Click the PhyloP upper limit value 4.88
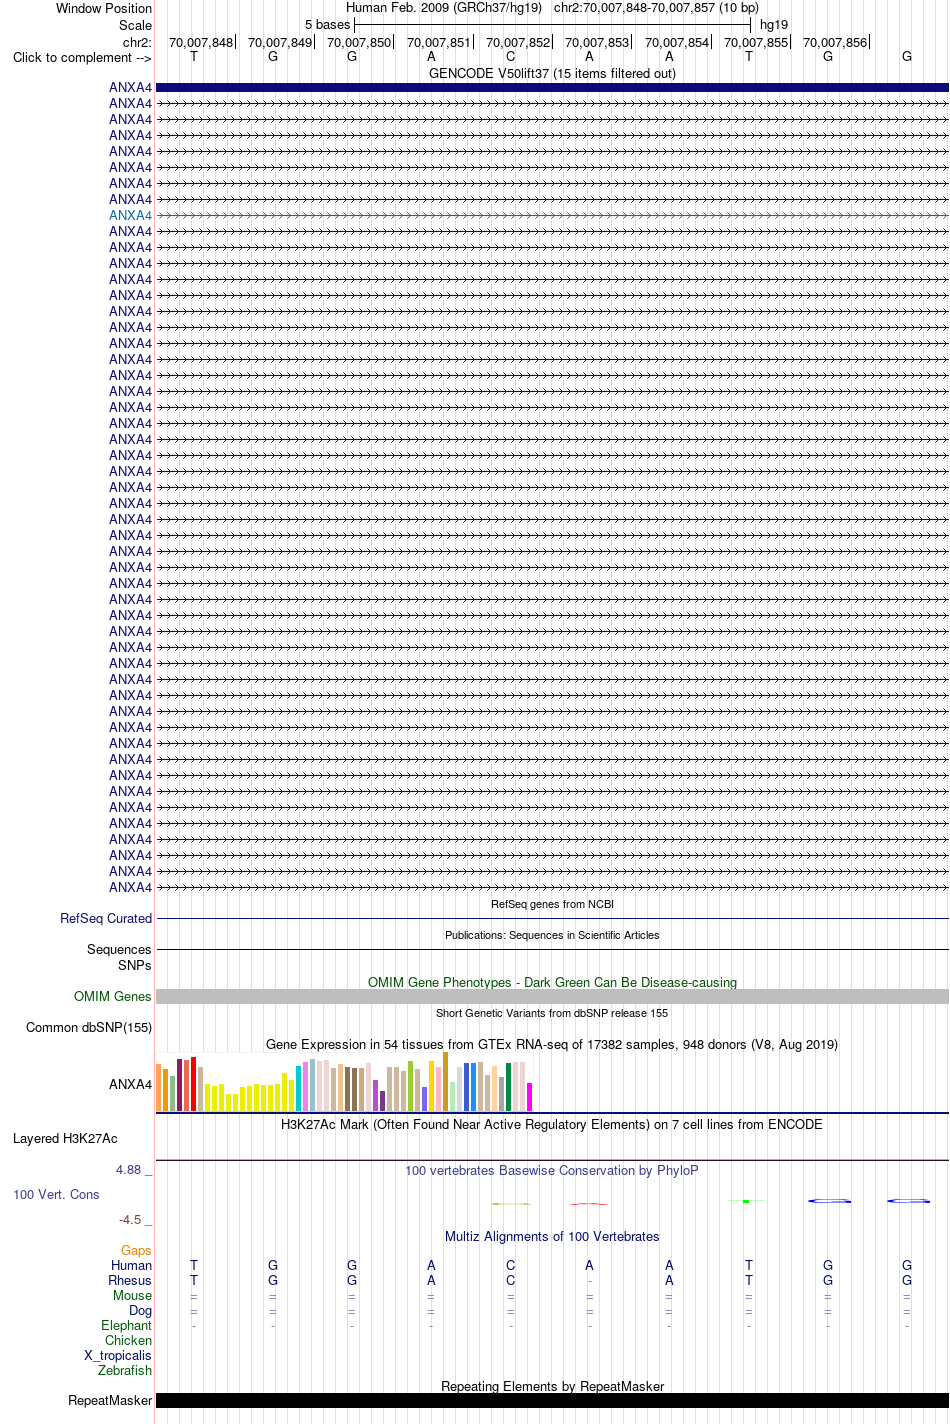Screen dimensions: 950x1424 click(128, 1169)
